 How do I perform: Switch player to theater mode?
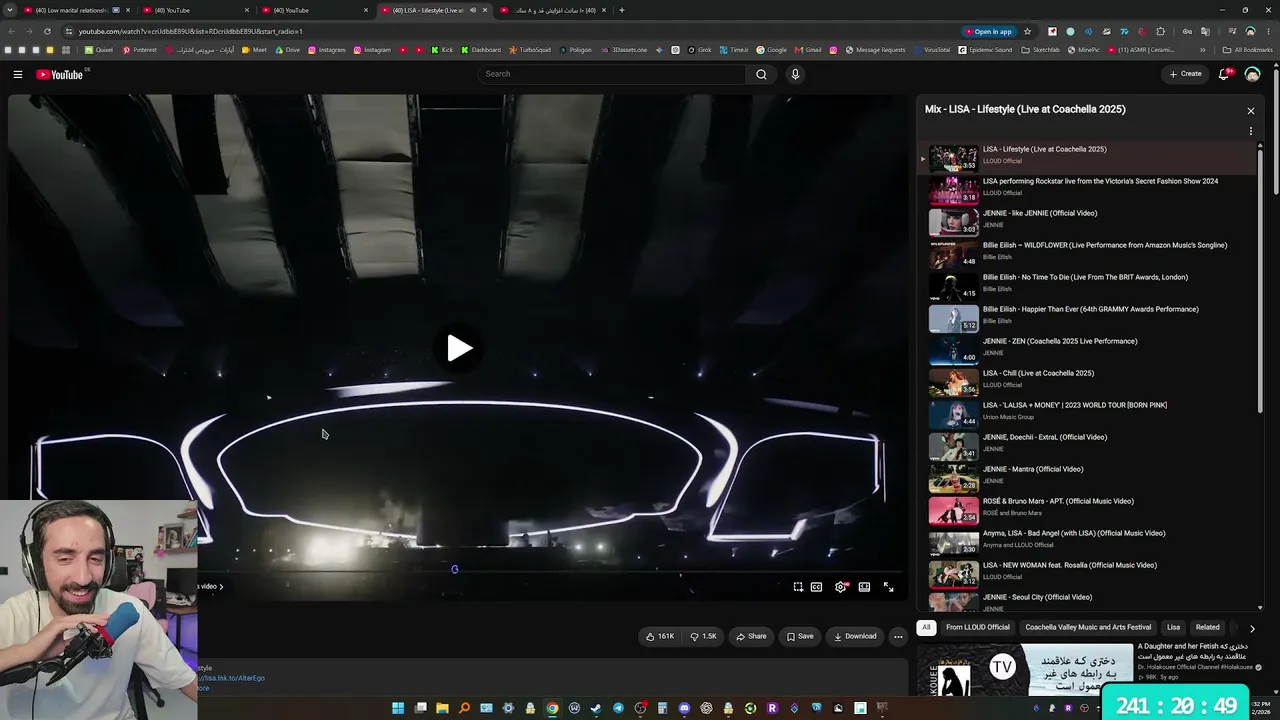(x=864, y=587)
